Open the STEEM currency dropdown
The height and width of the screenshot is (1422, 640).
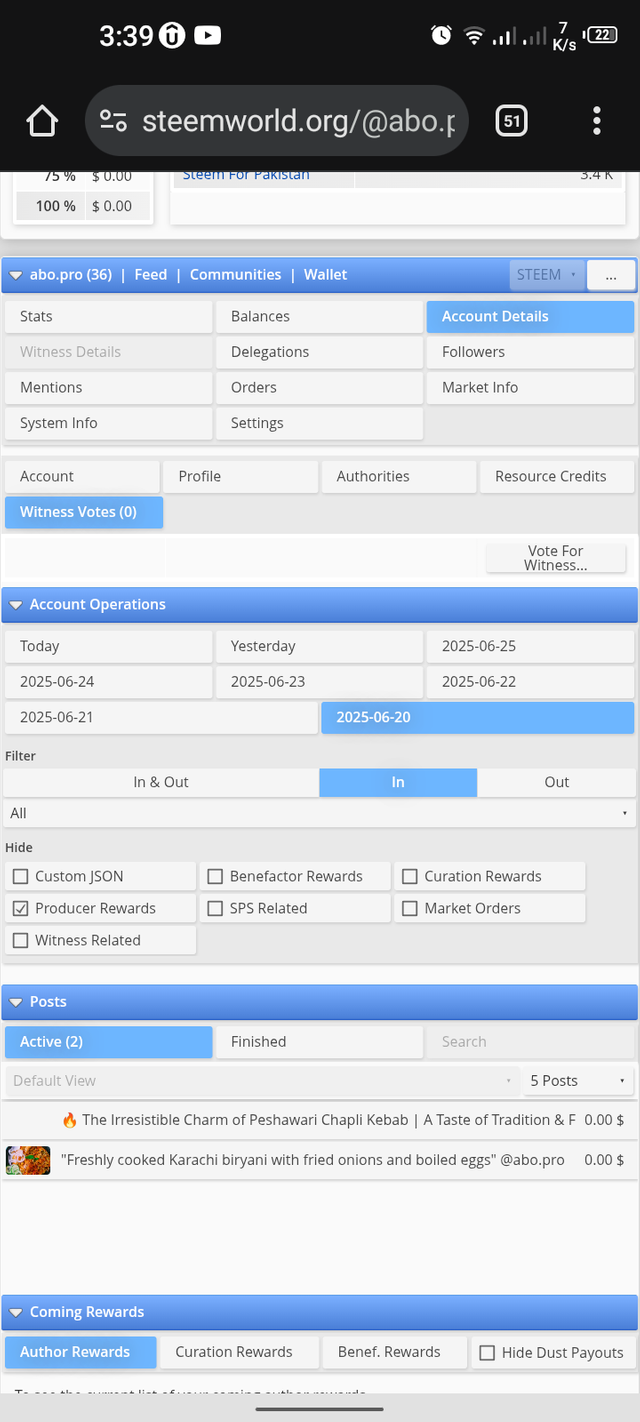click(x=546, y=275)
